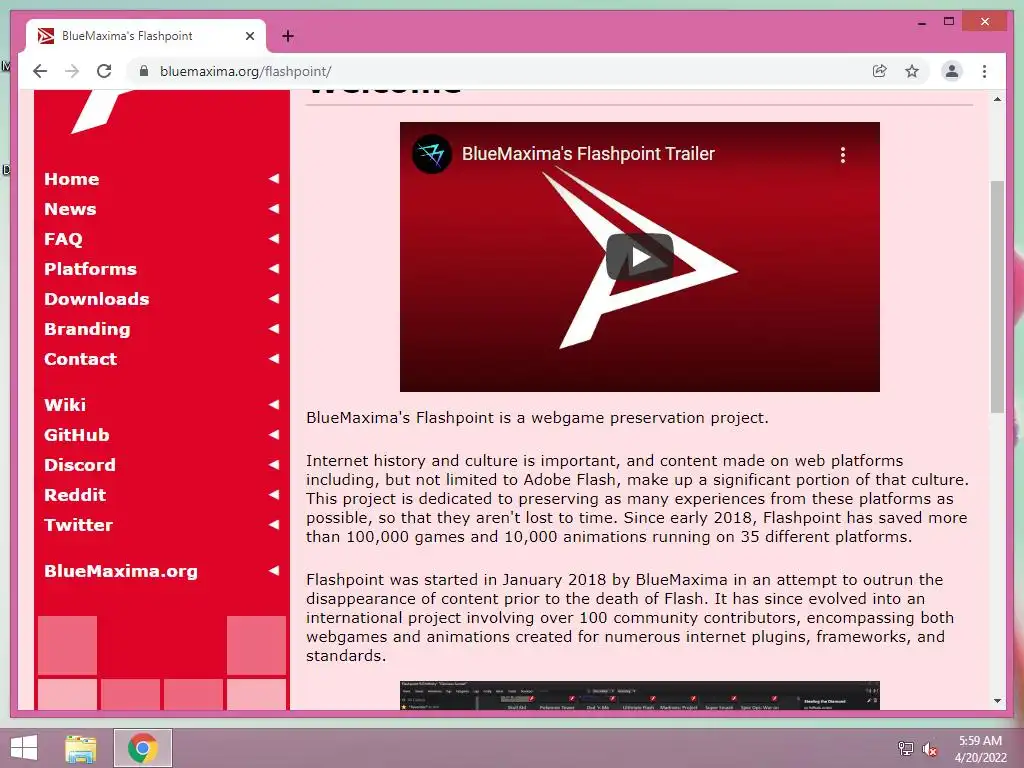Open the YouTube video options menu

[x=843, y=155]
